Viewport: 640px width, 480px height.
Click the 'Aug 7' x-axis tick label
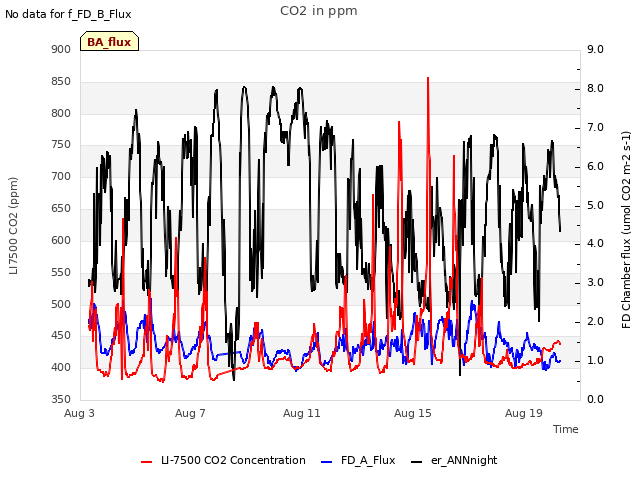pyautogui.click(x=190, y=413)
